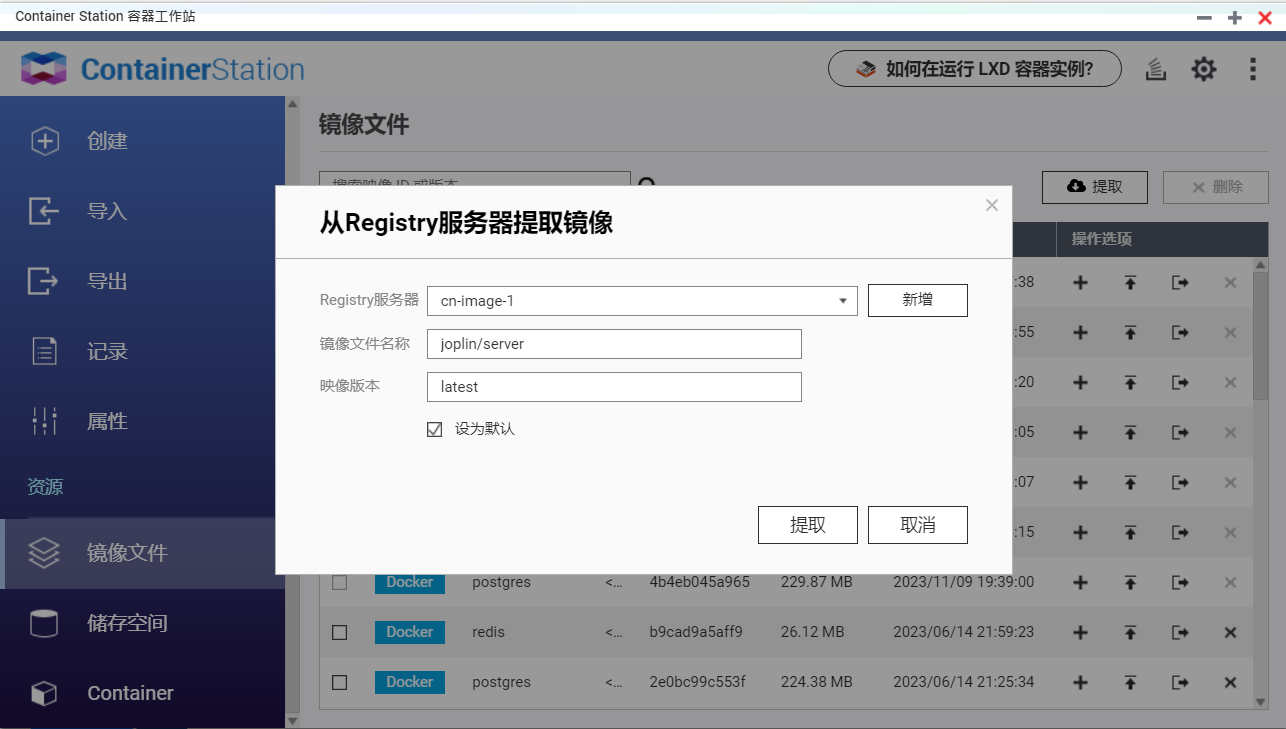Click the 提取 cloud button above table
Viewport: 1286px width, 729px height.
[1095, 187]
